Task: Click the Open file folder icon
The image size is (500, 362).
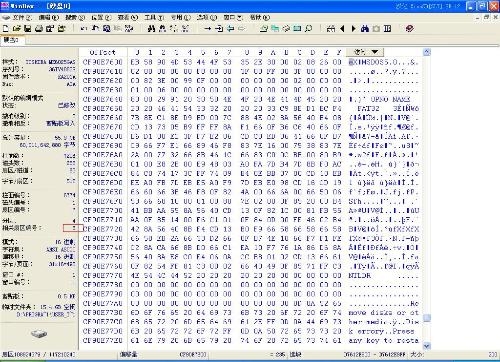Action: [17, 29]
